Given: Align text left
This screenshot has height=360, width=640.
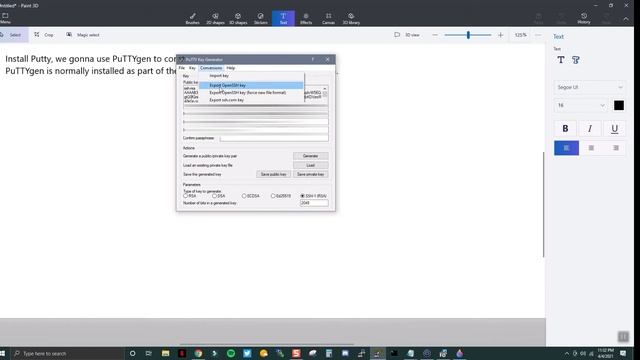Looking at the screenshot, I should 567,148.
